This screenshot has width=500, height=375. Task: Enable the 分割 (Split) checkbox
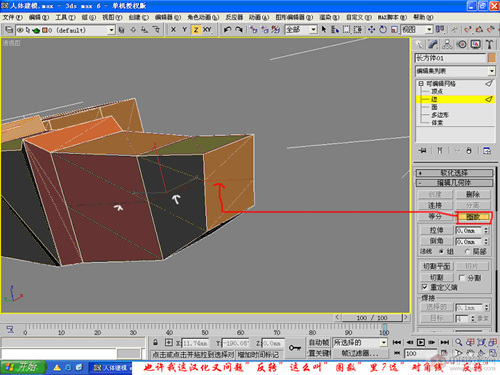pos(462,277)
